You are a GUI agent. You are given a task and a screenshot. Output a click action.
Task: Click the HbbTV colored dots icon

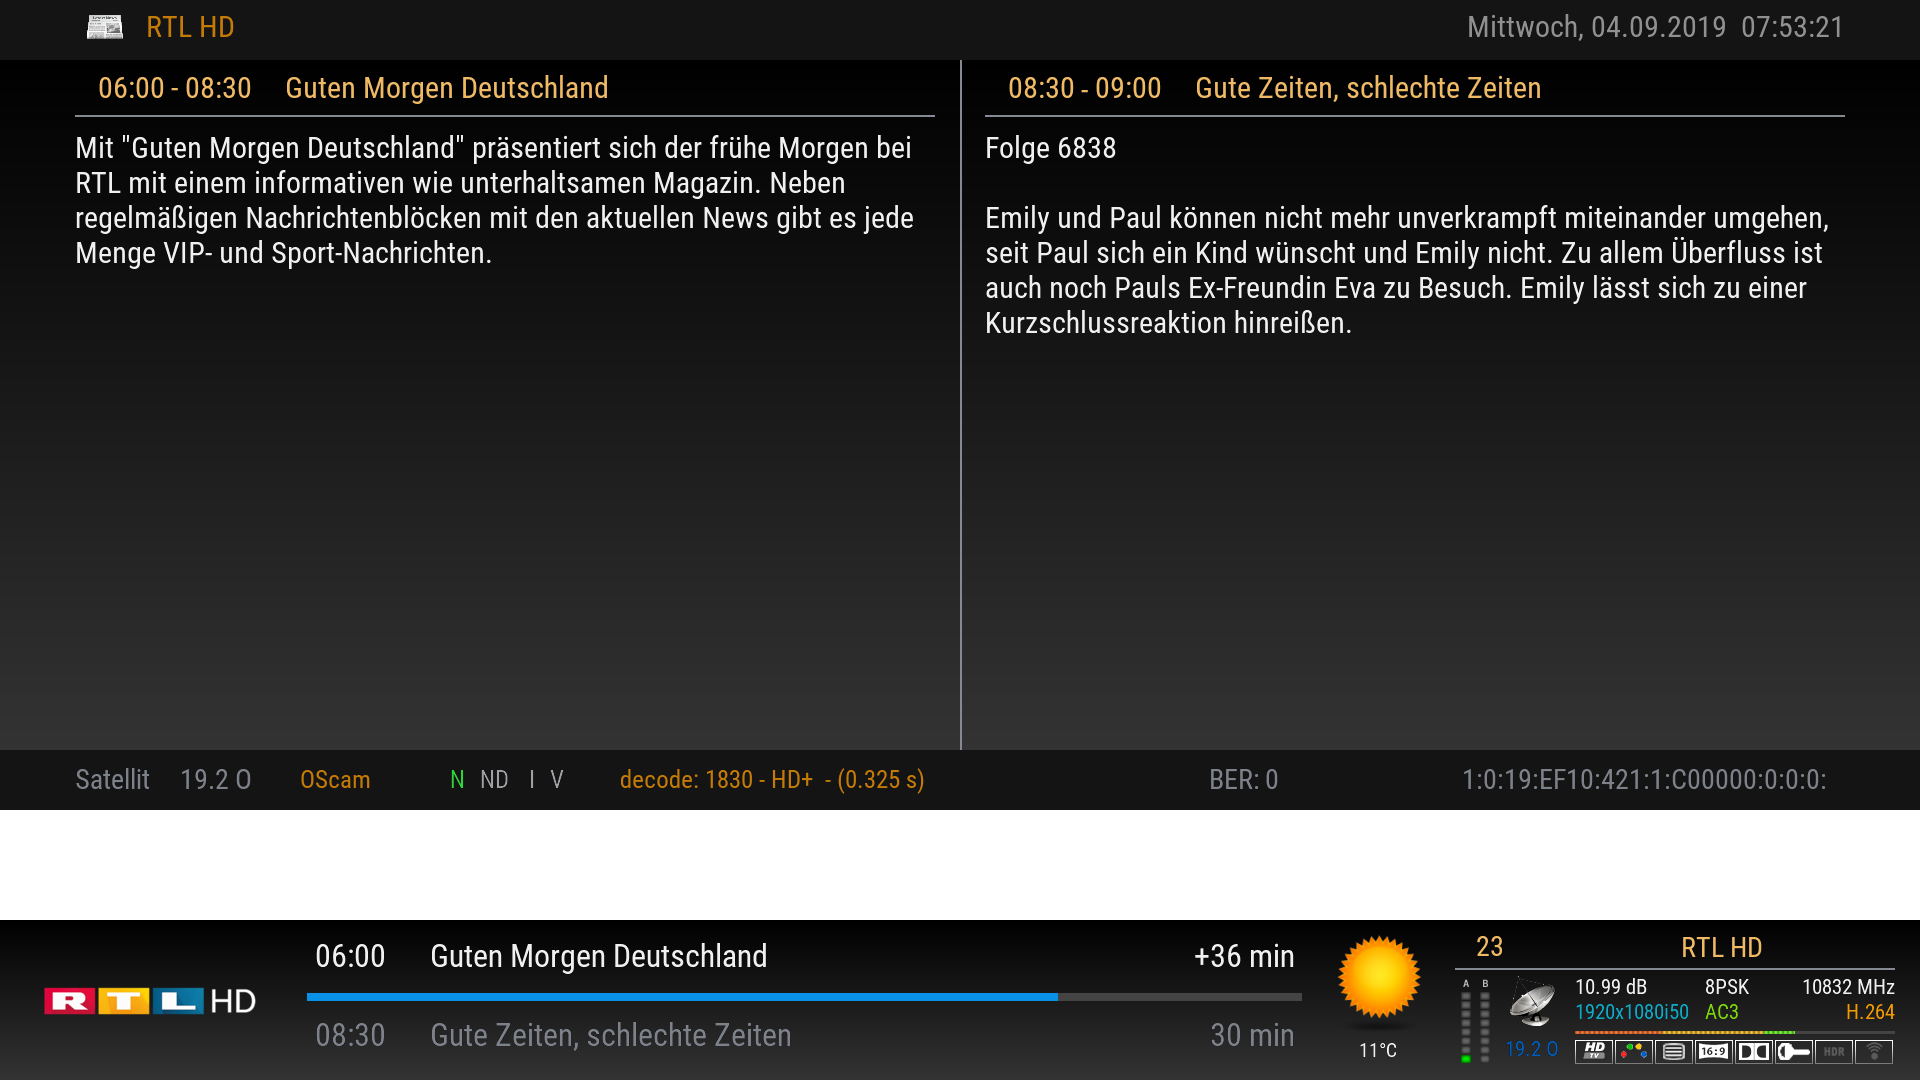pos(1633,1051)
